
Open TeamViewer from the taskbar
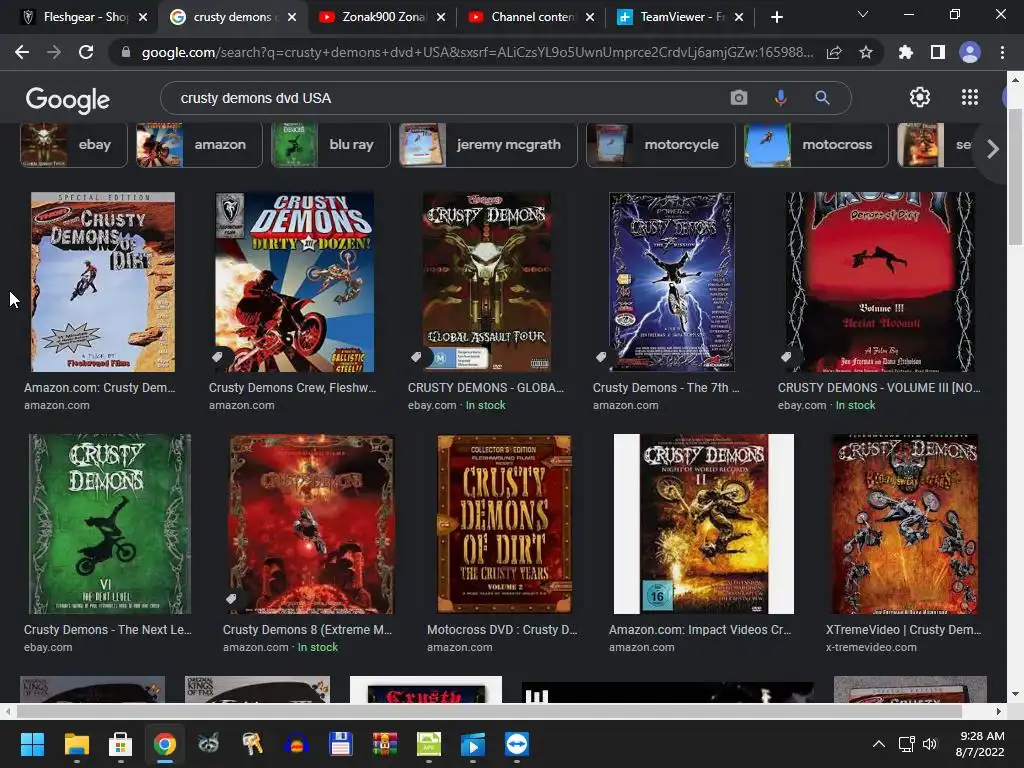tap(517, 744)
